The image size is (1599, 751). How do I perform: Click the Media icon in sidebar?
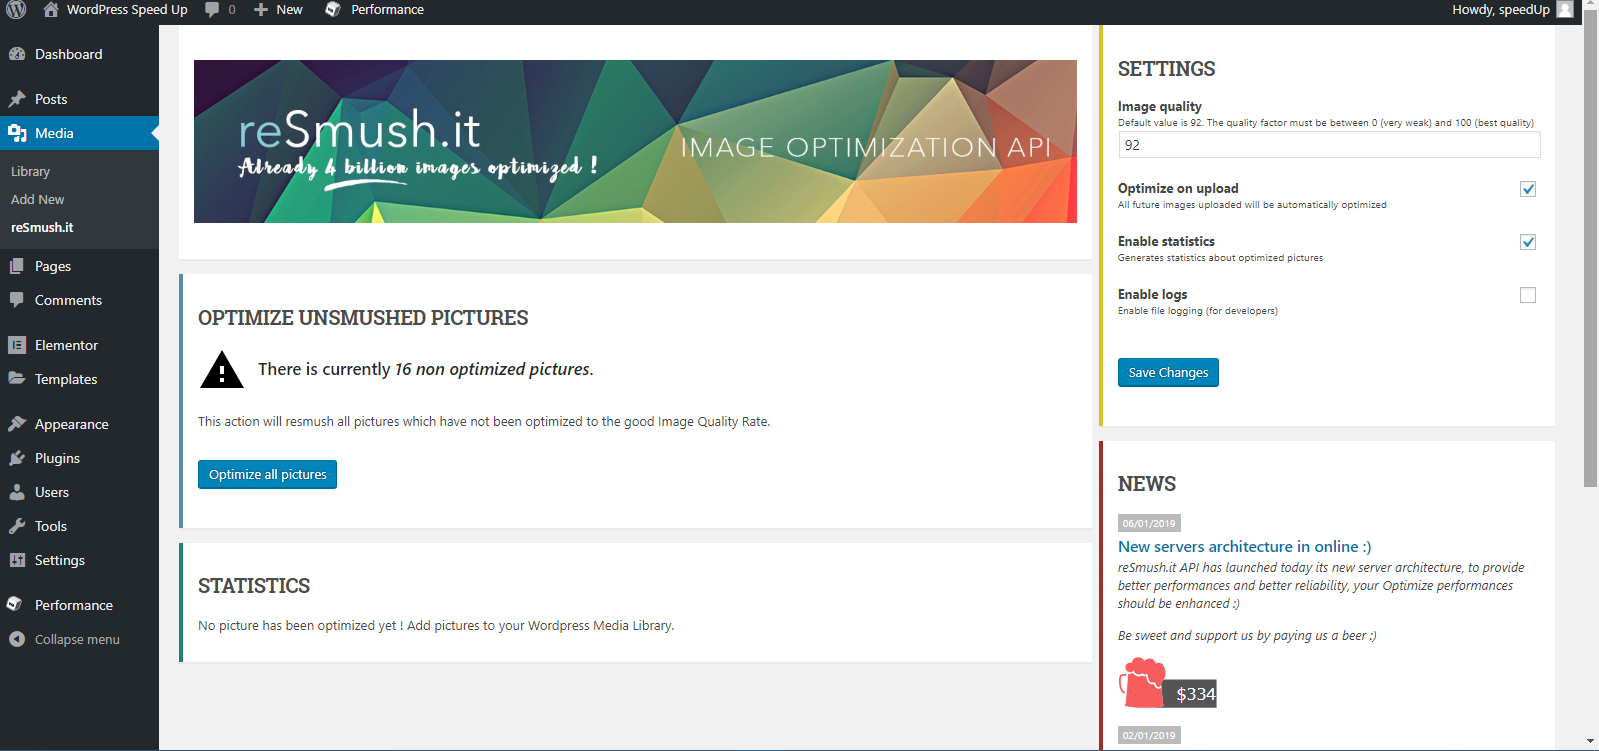(x=17, y=133)
